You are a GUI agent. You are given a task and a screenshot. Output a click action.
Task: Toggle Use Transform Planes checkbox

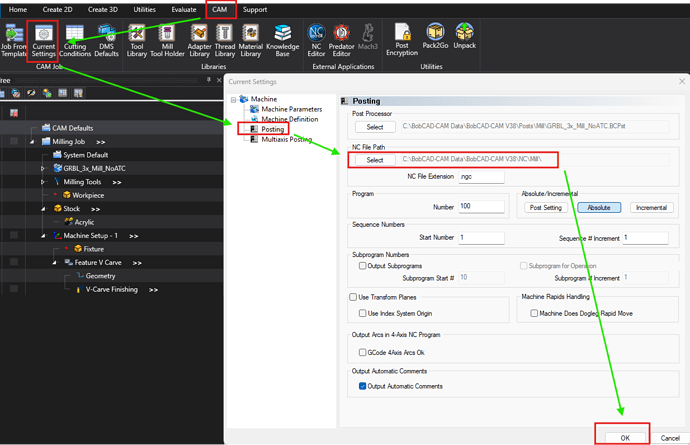[x=352, y=298]
